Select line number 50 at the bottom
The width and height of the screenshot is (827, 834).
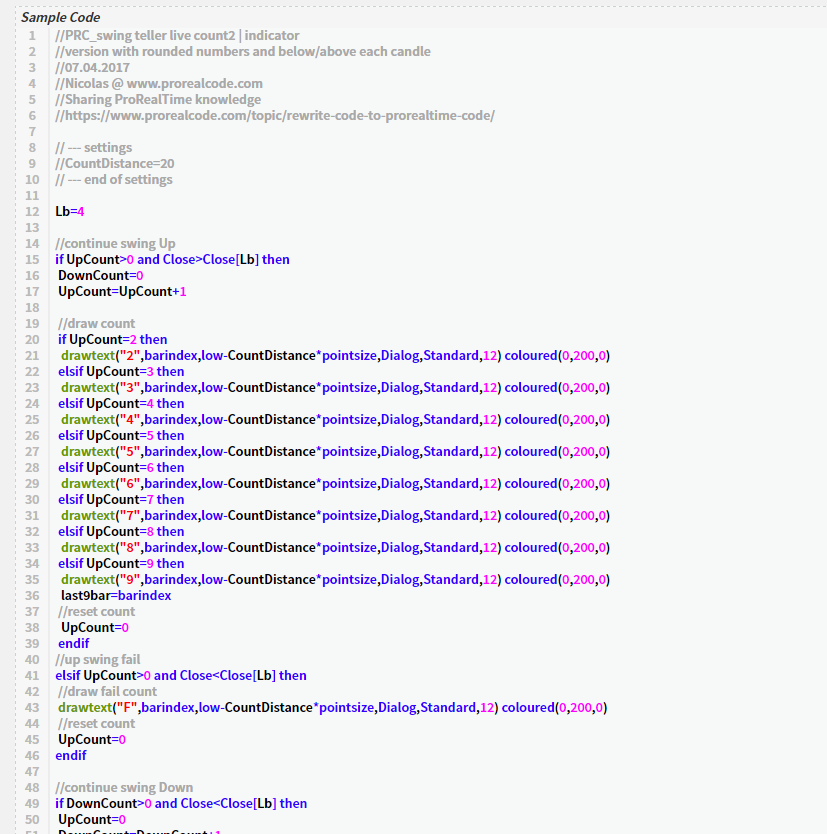pyautogui.click(x=31, y=819)
